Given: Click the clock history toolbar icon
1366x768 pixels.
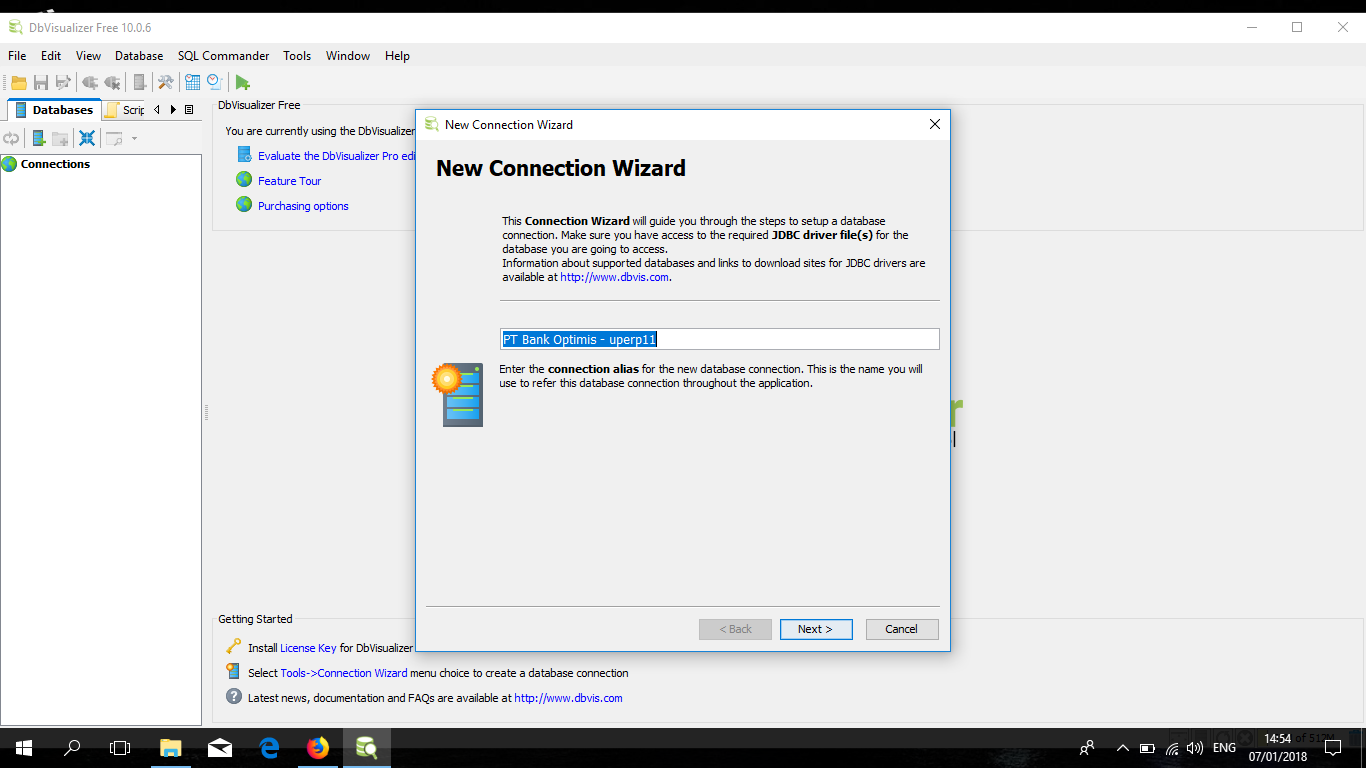Looking at the screenshot, I should 213,82.
